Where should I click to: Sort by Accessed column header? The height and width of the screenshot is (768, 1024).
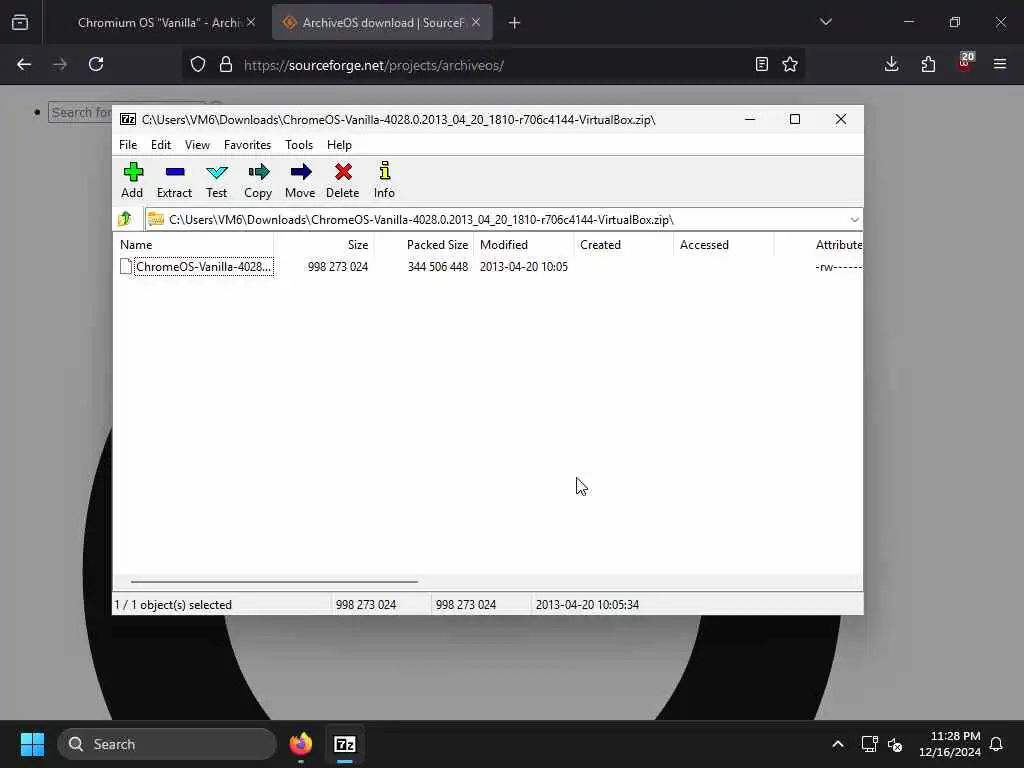tap(724, 245)
